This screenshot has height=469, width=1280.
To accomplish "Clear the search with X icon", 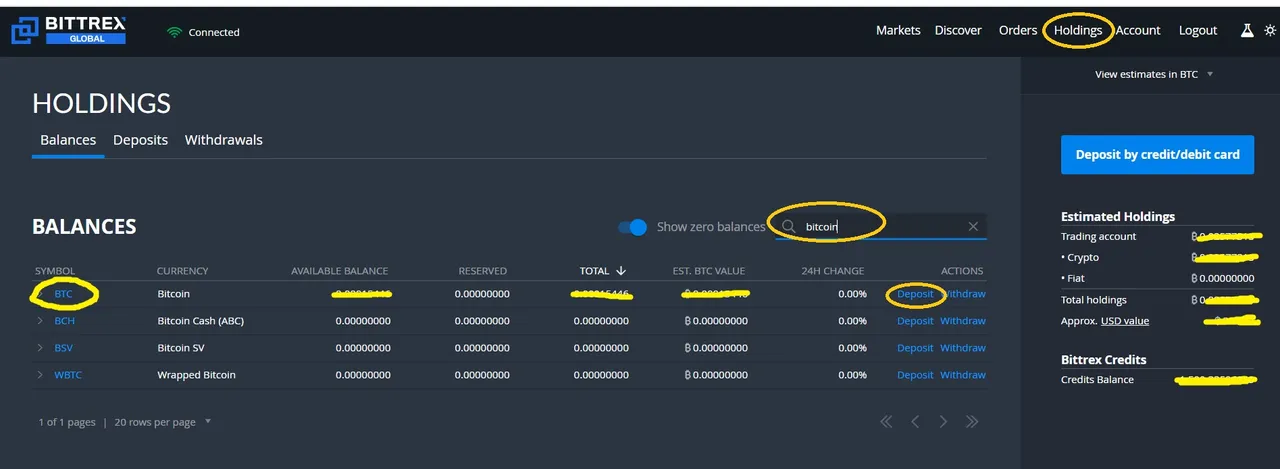I will pos(973,227).
